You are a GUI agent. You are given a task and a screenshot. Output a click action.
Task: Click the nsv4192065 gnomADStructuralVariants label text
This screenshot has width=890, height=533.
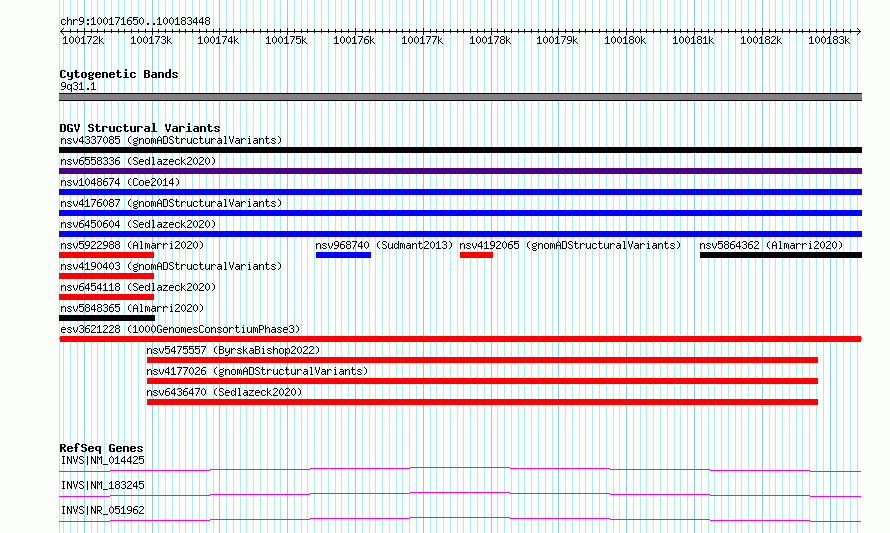coord(570,245)
